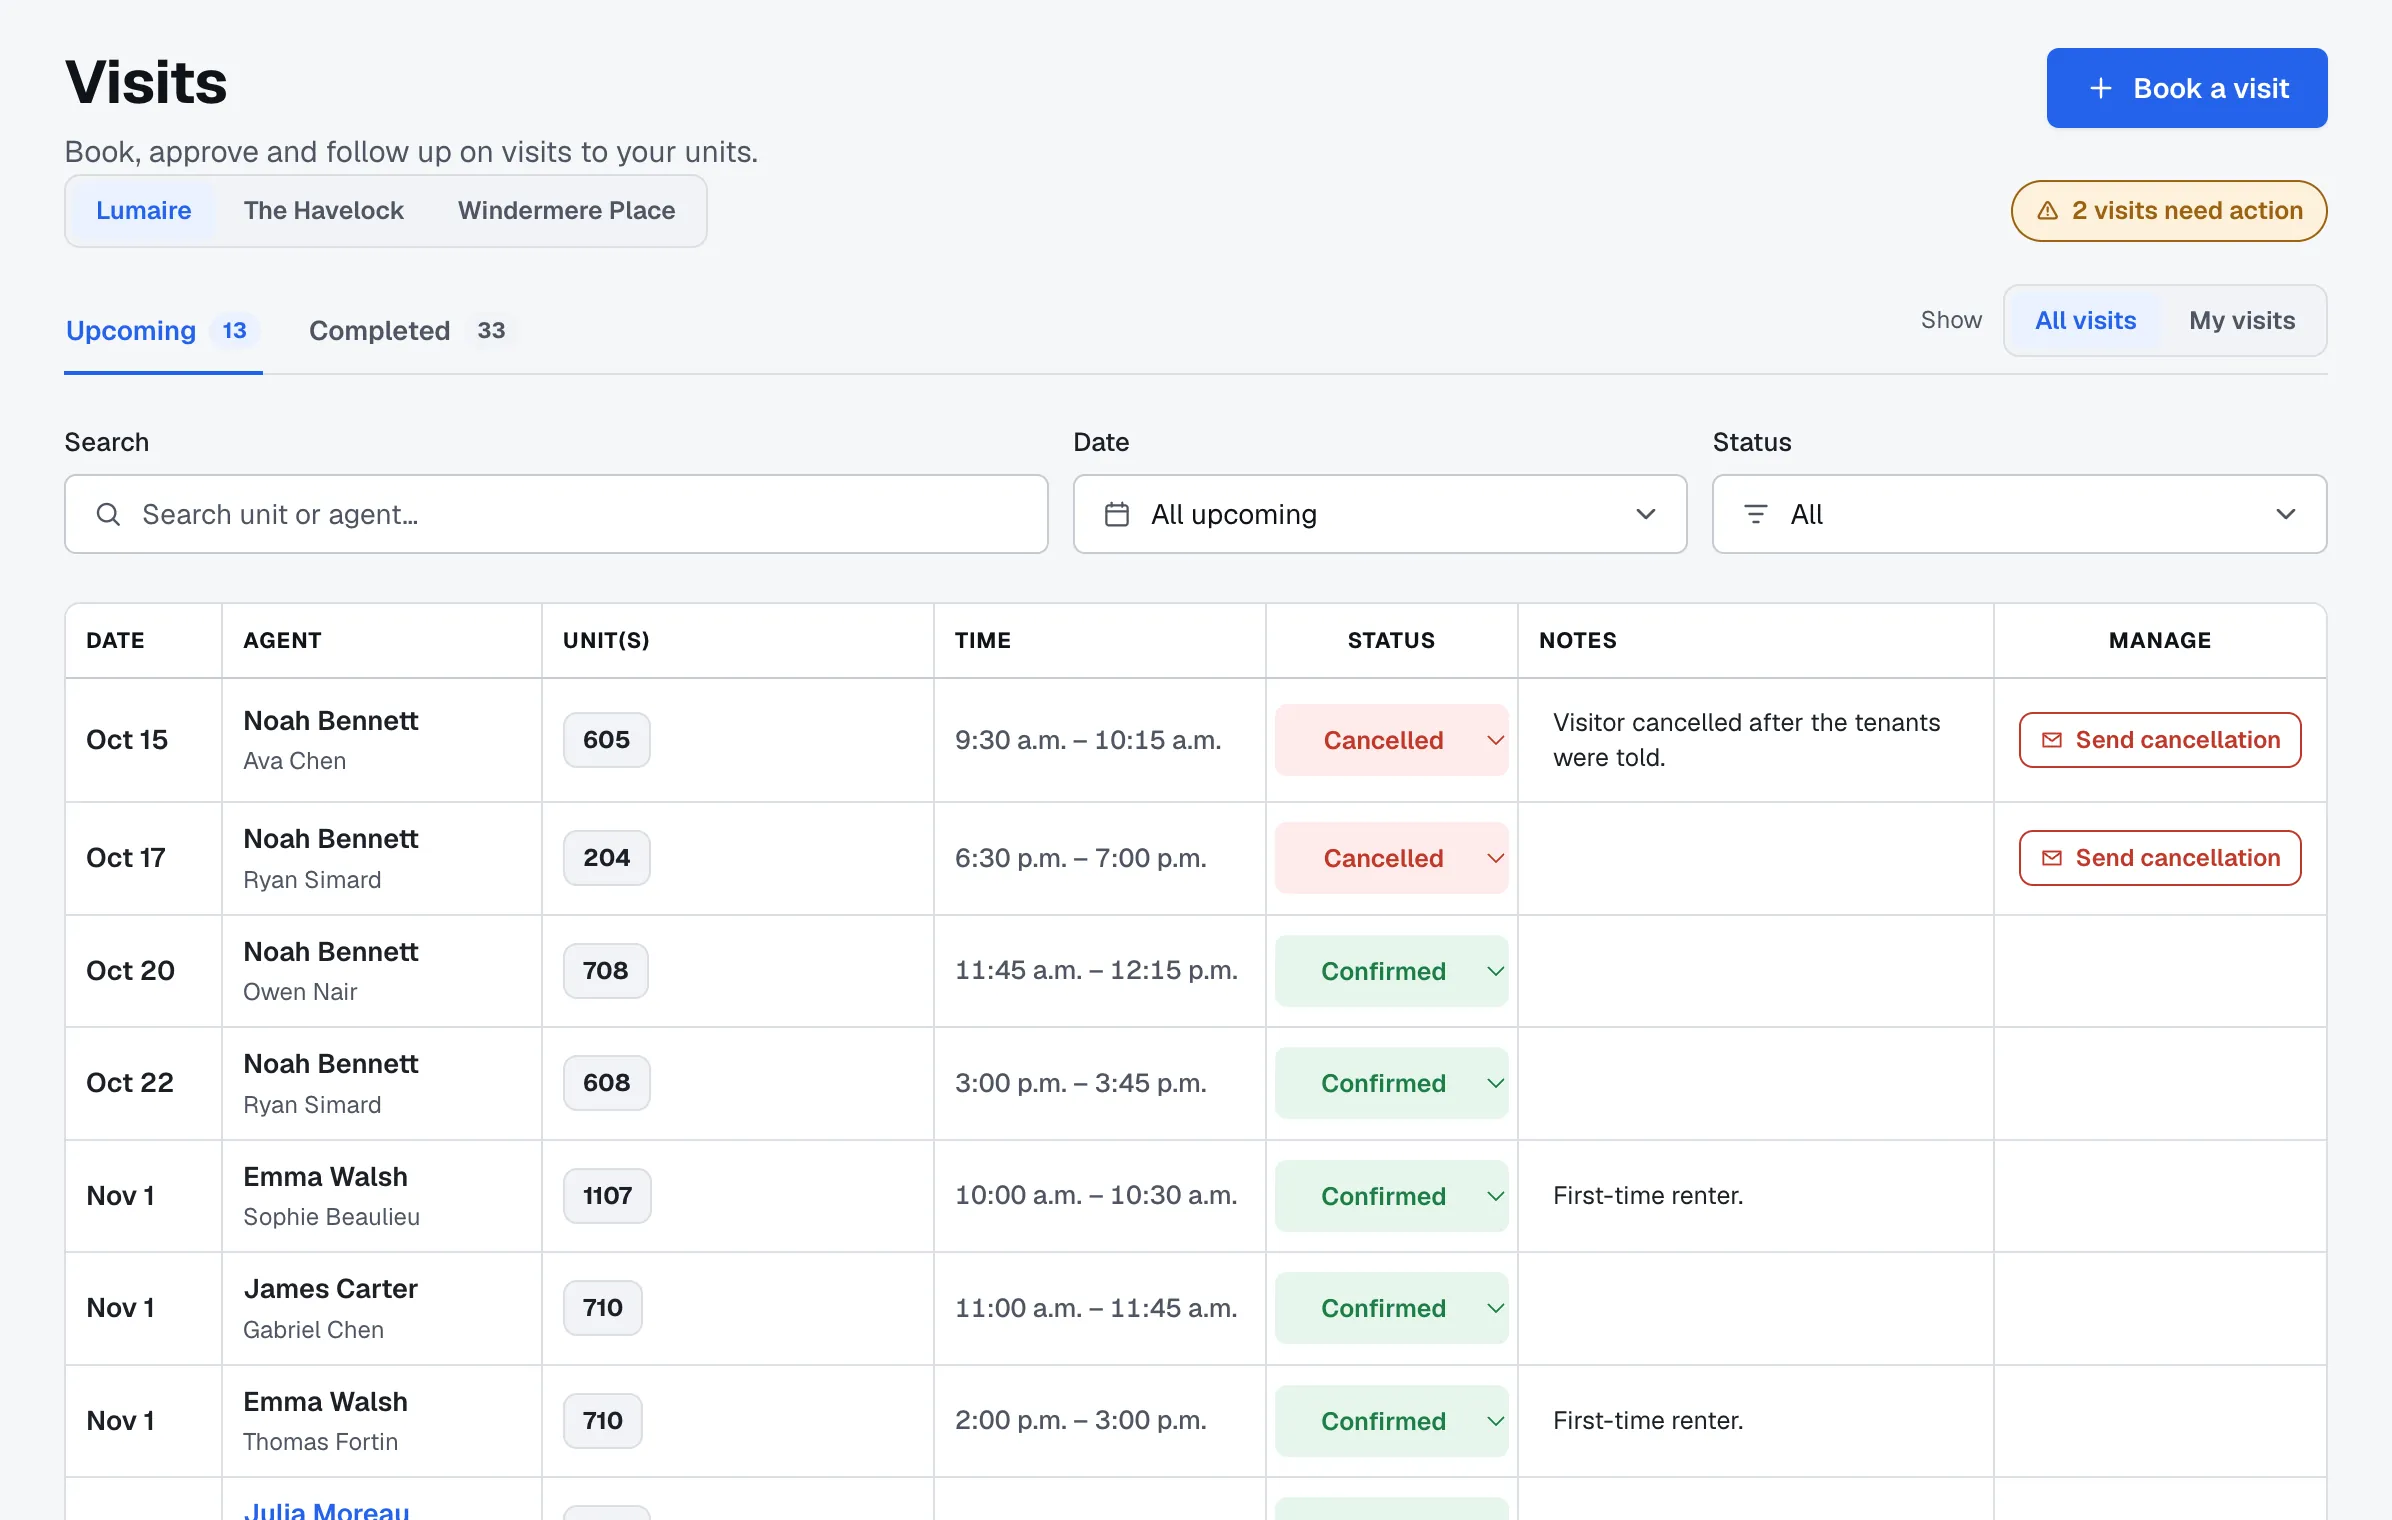
Task: Click the plus icon in Book a visit
Action: 2100,88
